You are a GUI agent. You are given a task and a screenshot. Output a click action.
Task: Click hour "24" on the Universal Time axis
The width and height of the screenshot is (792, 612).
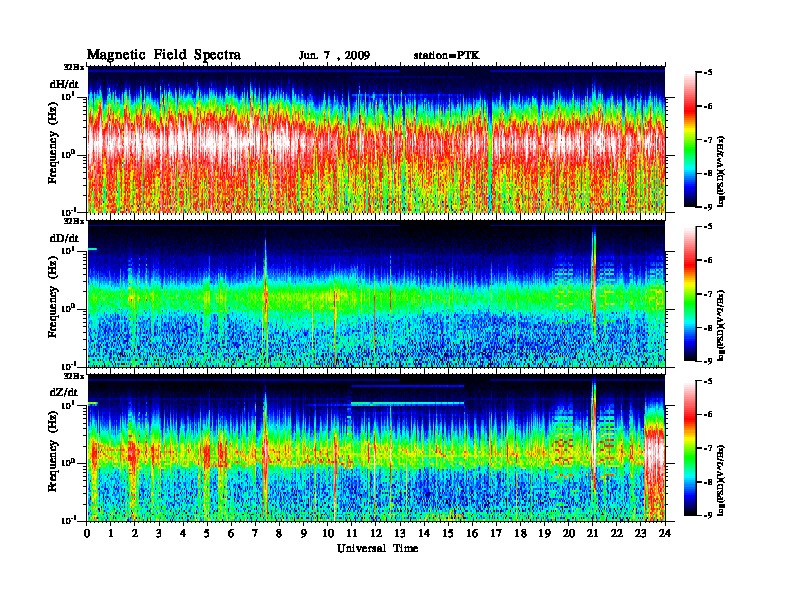click(665, 533)
